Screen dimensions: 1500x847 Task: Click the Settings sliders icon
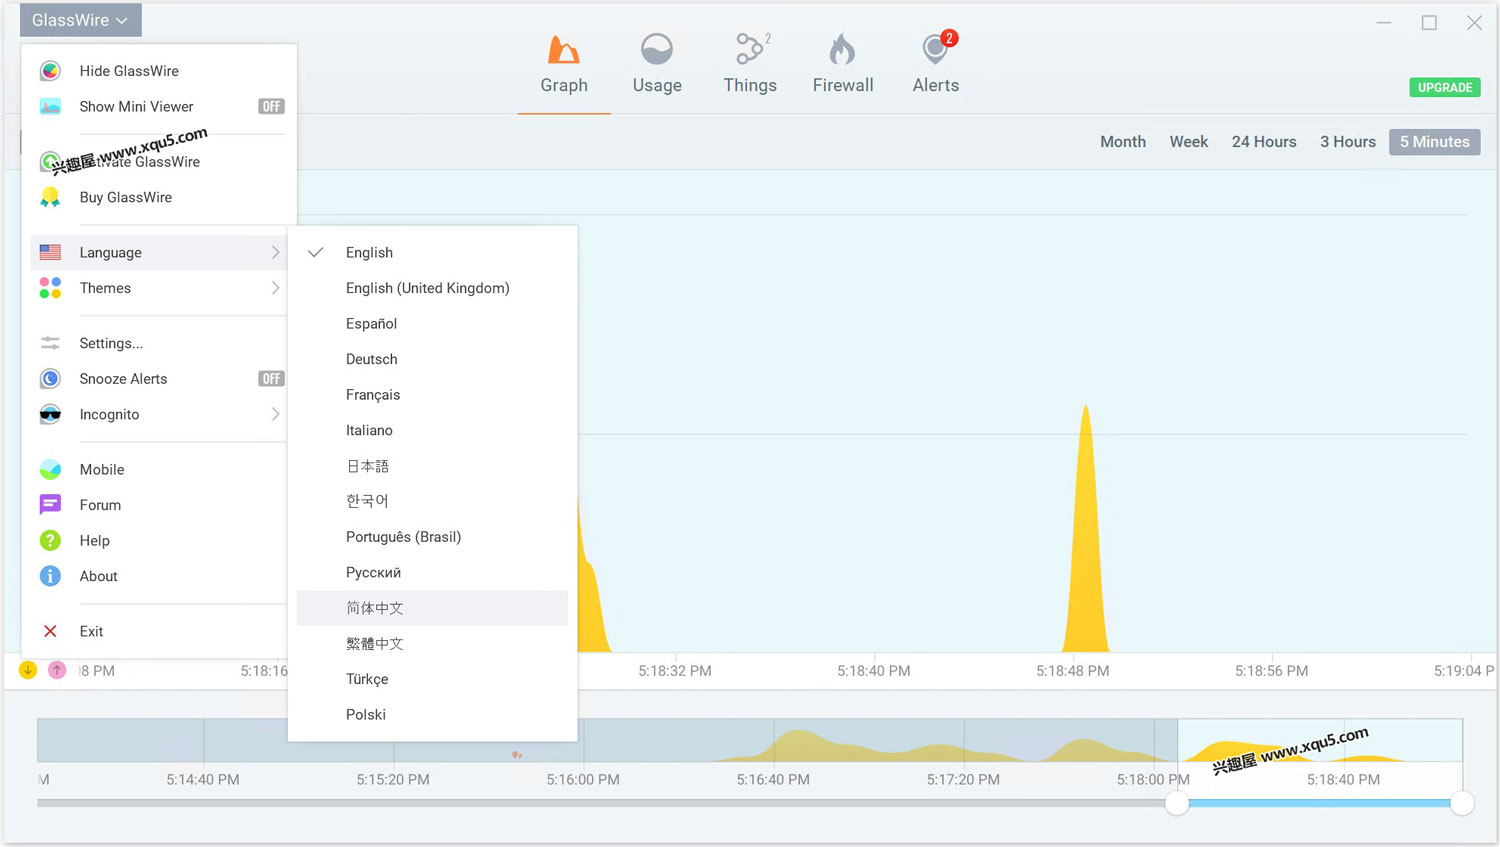[x=50, y=343]
